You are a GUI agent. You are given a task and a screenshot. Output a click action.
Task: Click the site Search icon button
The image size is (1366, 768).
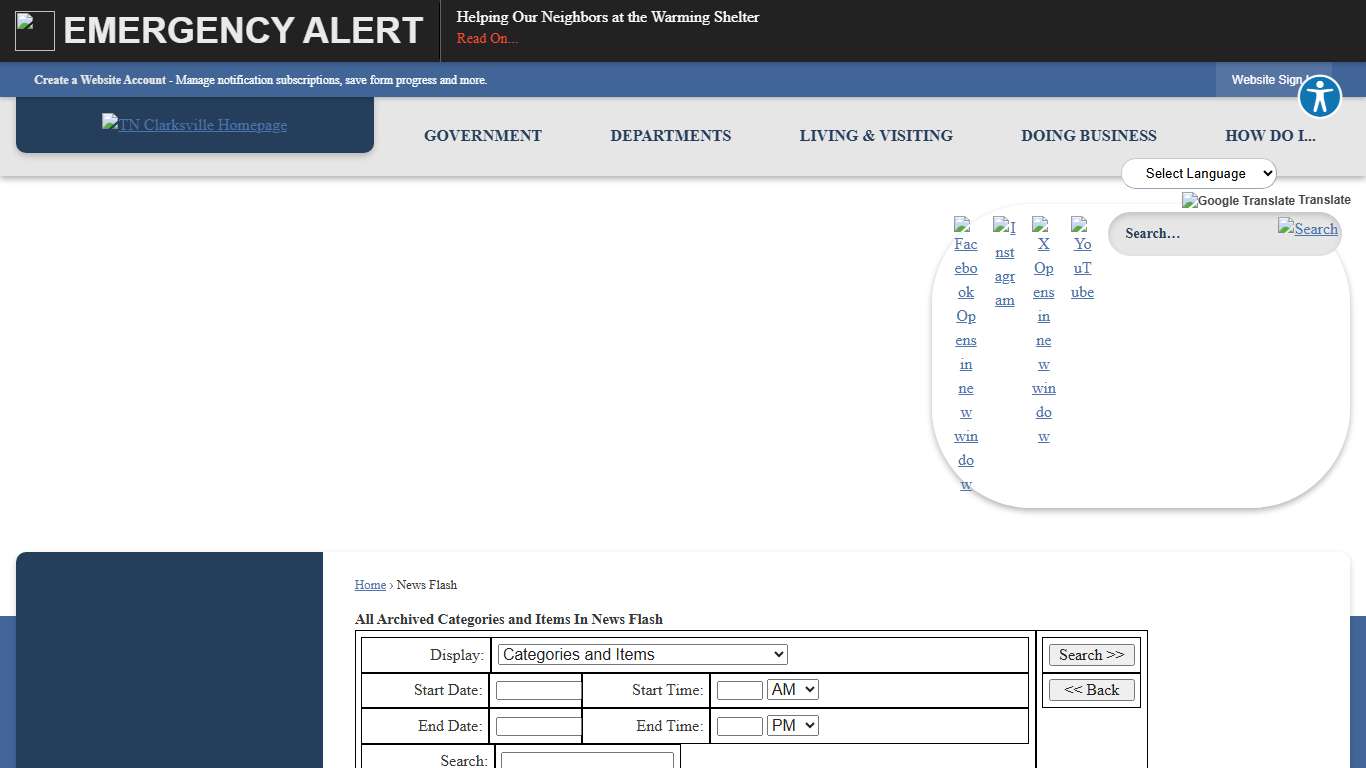coord(1307,228)
